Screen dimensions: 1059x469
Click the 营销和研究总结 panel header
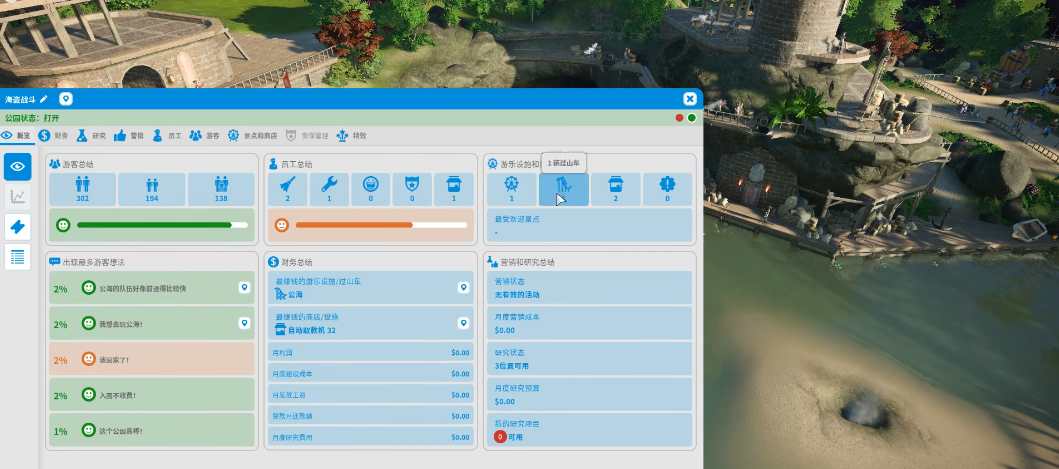coord(521,262)
